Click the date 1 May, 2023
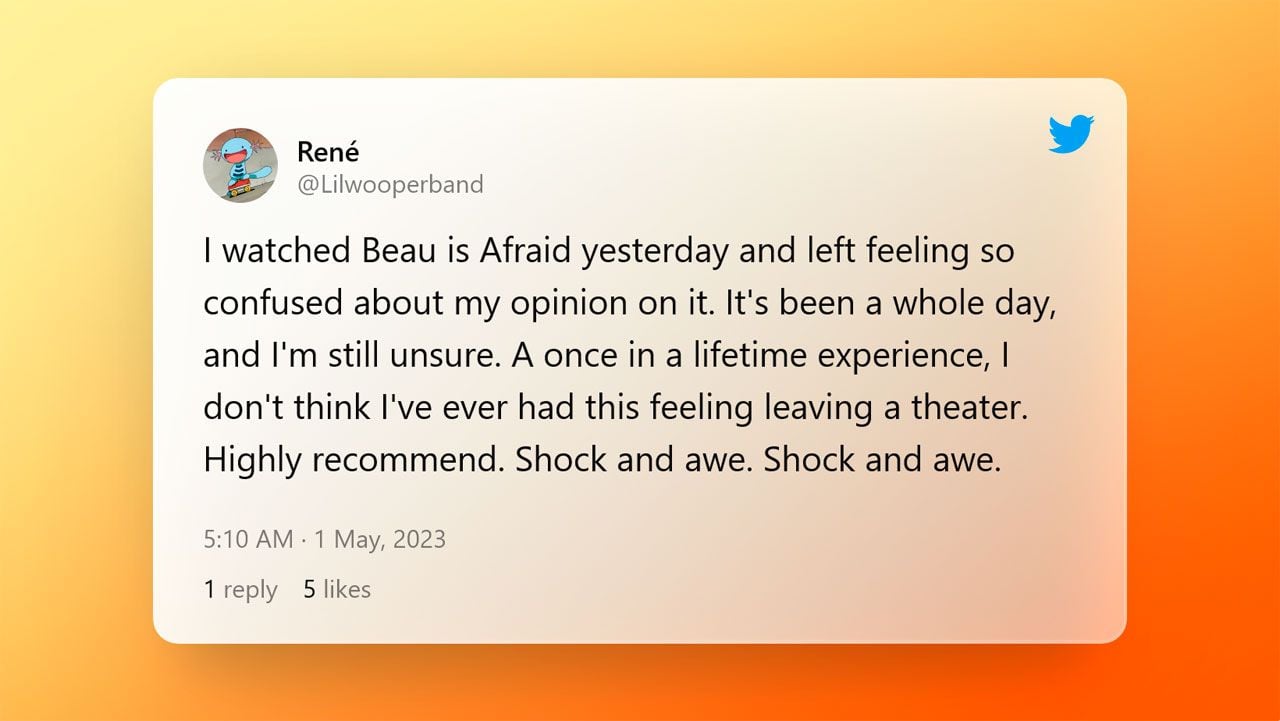This screenshot has width=1280, height=721. (x=380, y=540)
